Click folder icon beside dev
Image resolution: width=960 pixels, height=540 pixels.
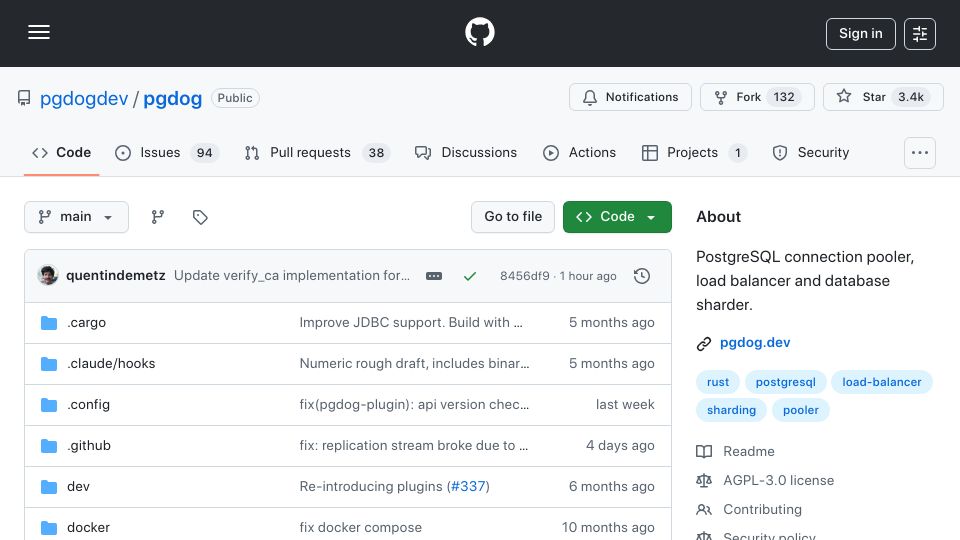(x=49, y=487)
